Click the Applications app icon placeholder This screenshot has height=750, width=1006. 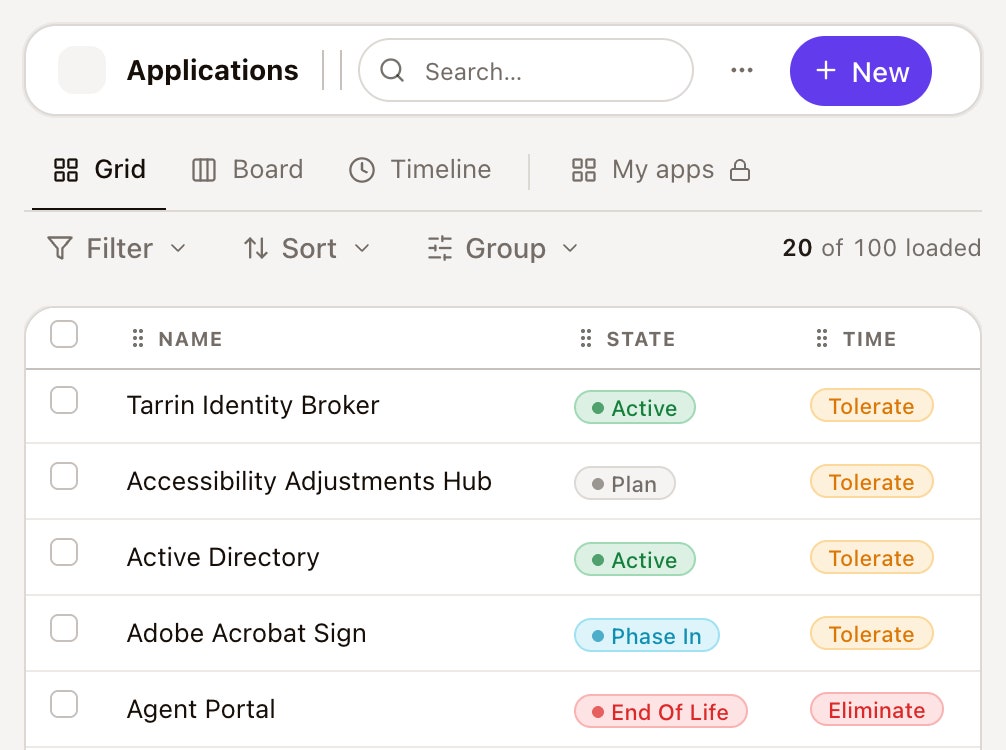[x=81, y=70]
